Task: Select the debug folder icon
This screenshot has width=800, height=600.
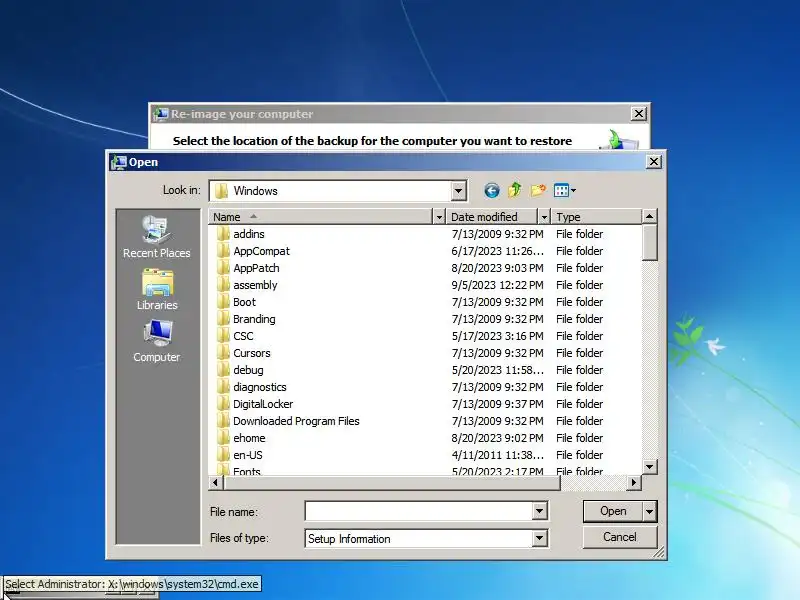Action: (x=223, y=370)
